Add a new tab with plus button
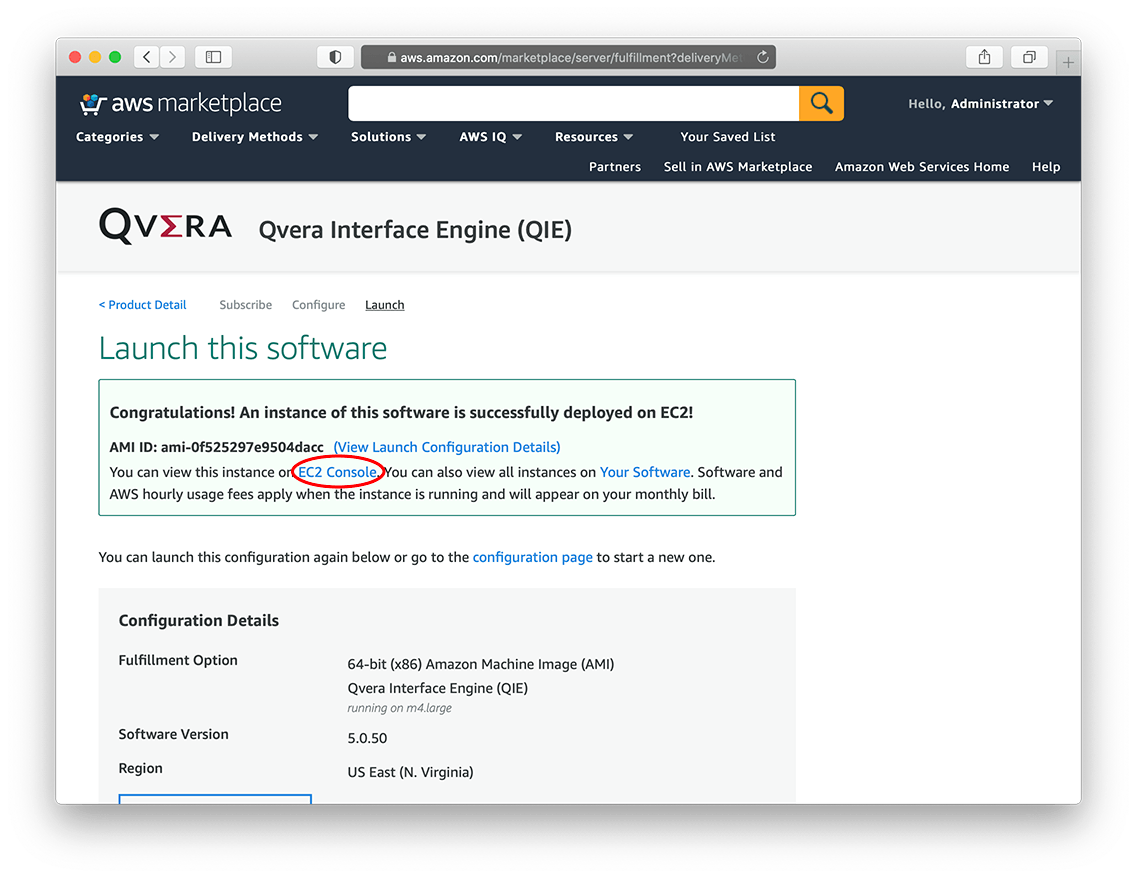This screenshot has width=1137, height=878. pos(1068,63)
